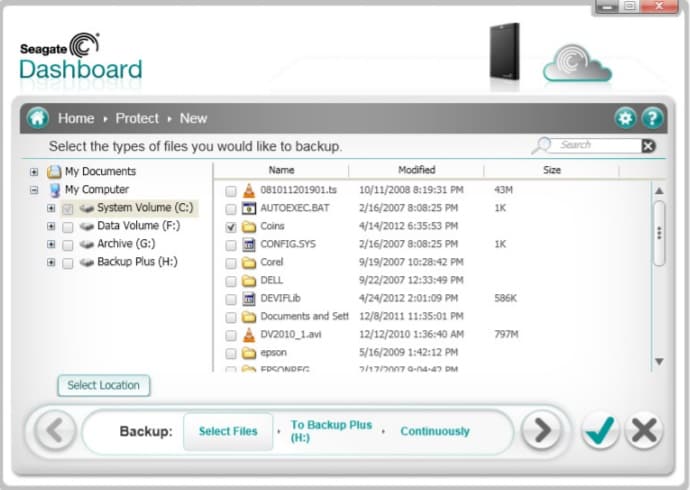Click the file list scrollbar thumb
The image size is (690, 490).
[659, 234]
